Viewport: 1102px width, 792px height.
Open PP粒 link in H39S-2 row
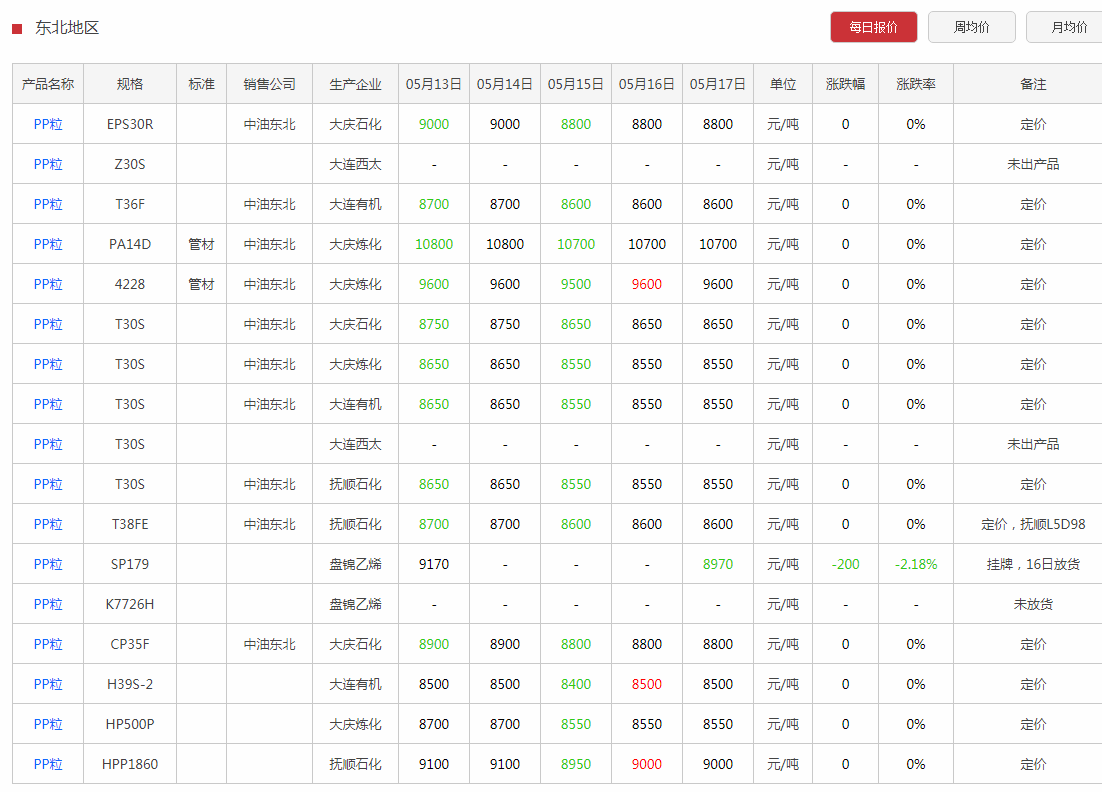point(48,684)
